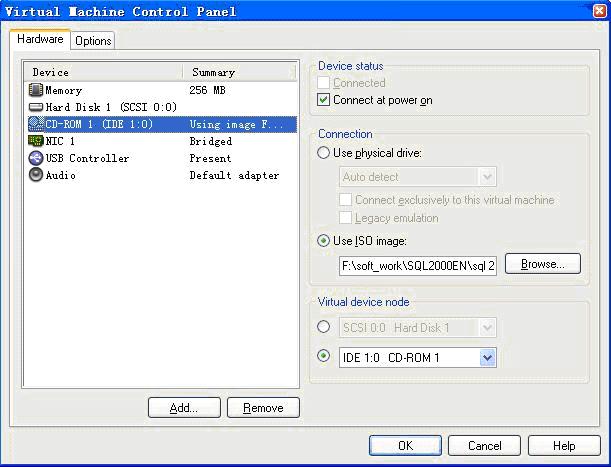
Task: Select the USB Controller icon
Action: point(36,158)
